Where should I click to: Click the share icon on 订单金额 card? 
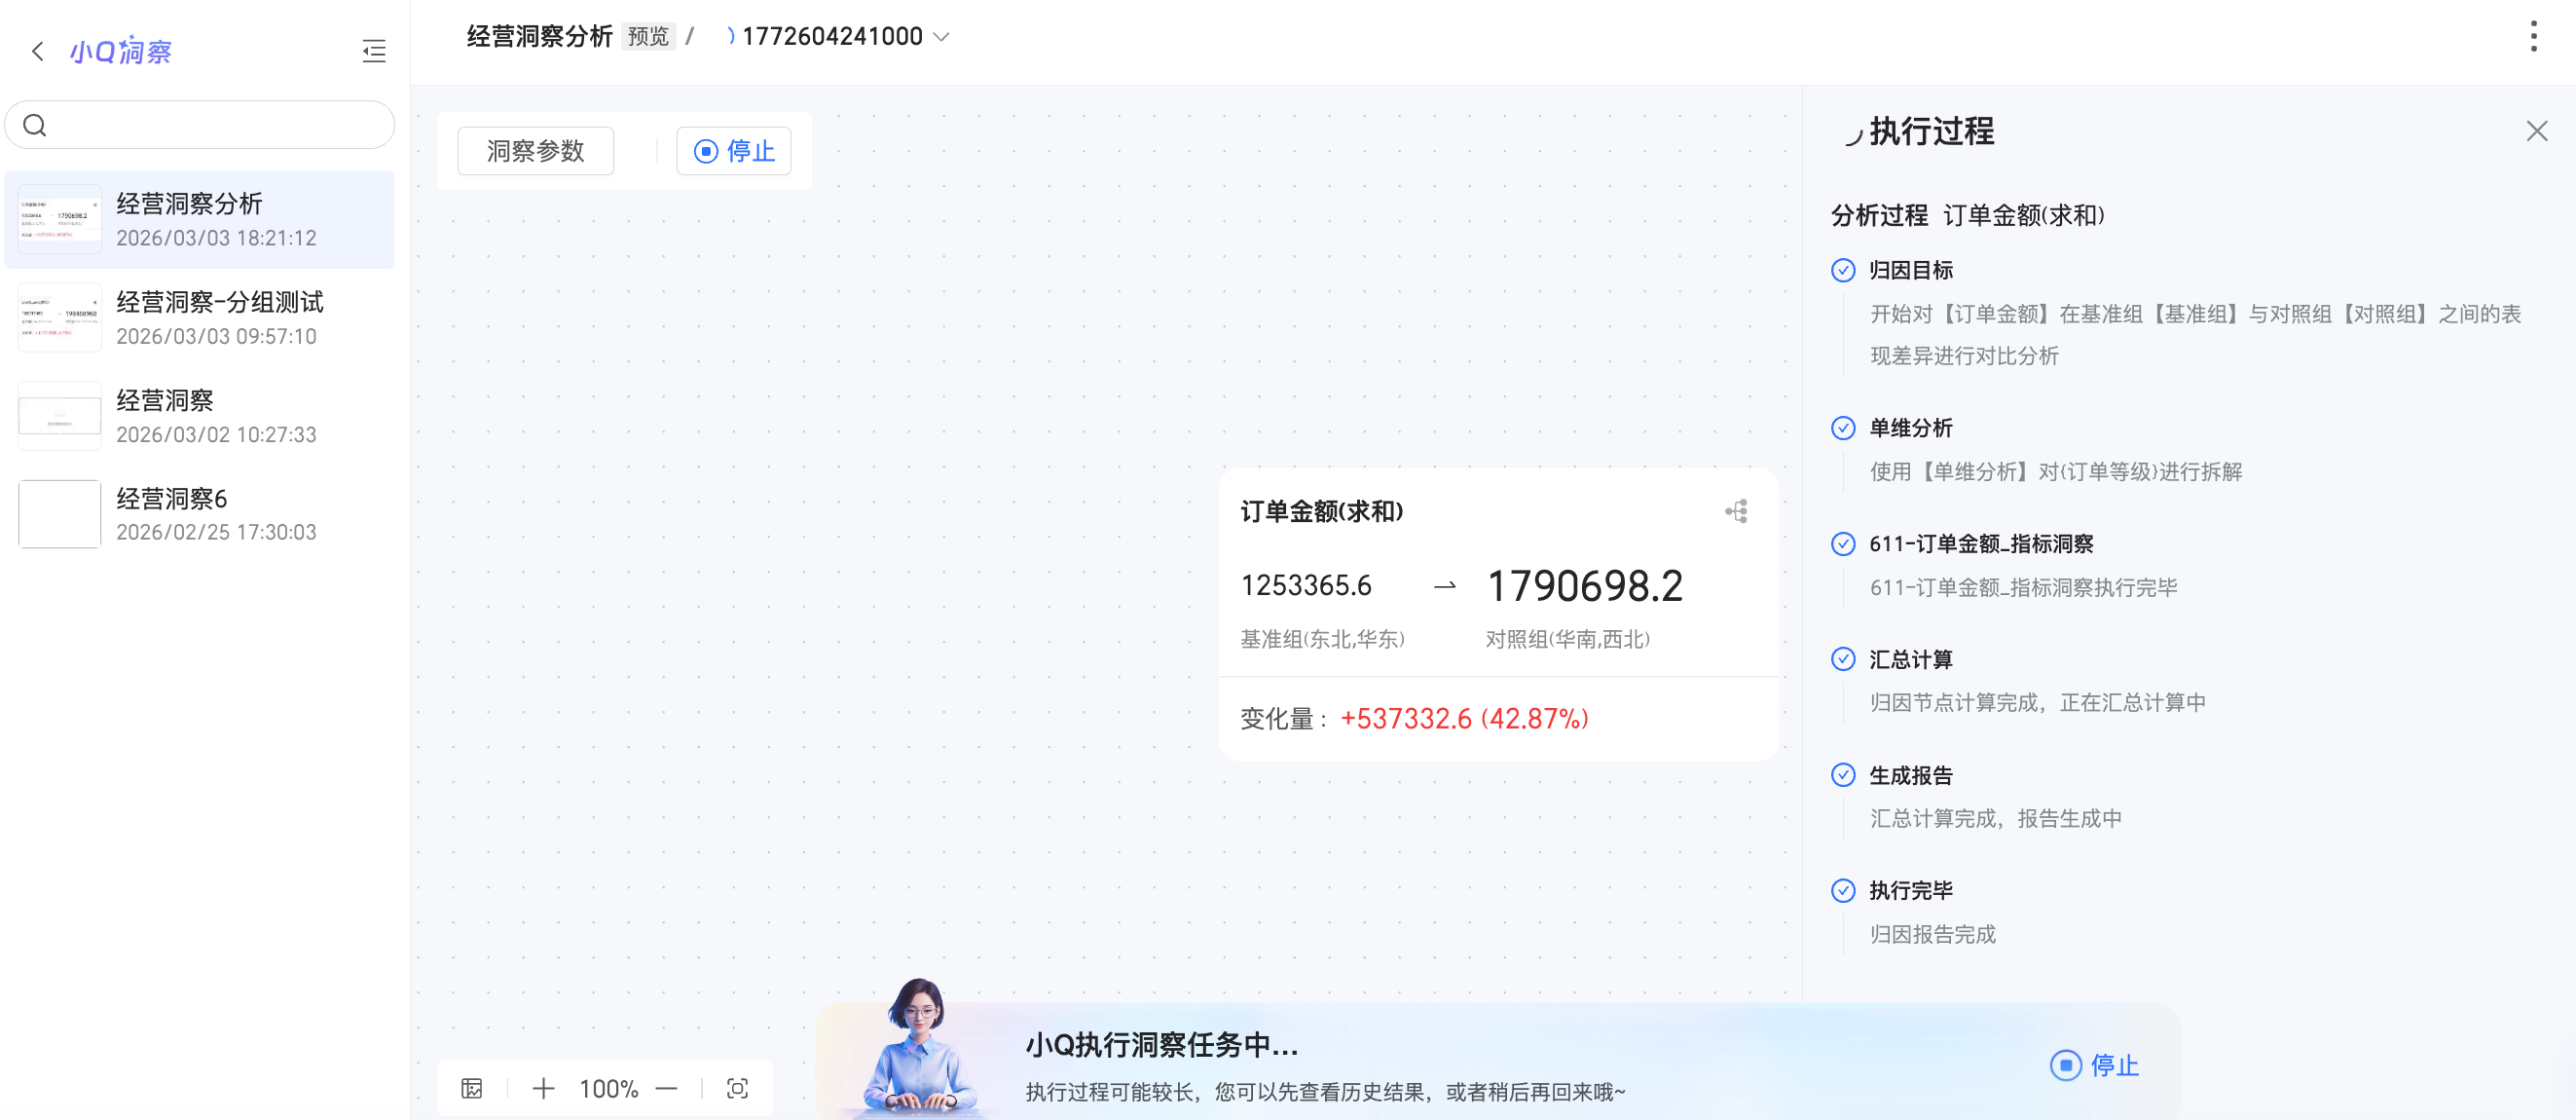(1736, 512)
